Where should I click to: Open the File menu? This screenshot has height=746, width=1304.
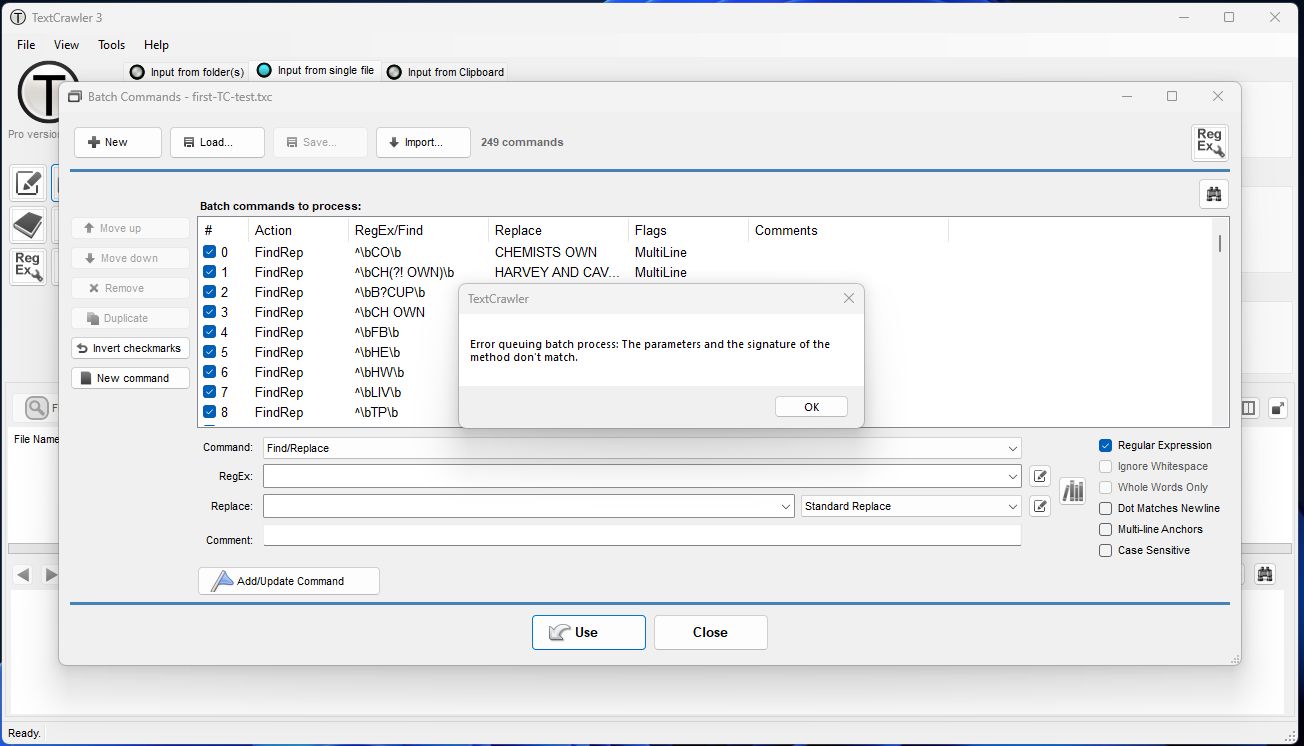(26, 45)
